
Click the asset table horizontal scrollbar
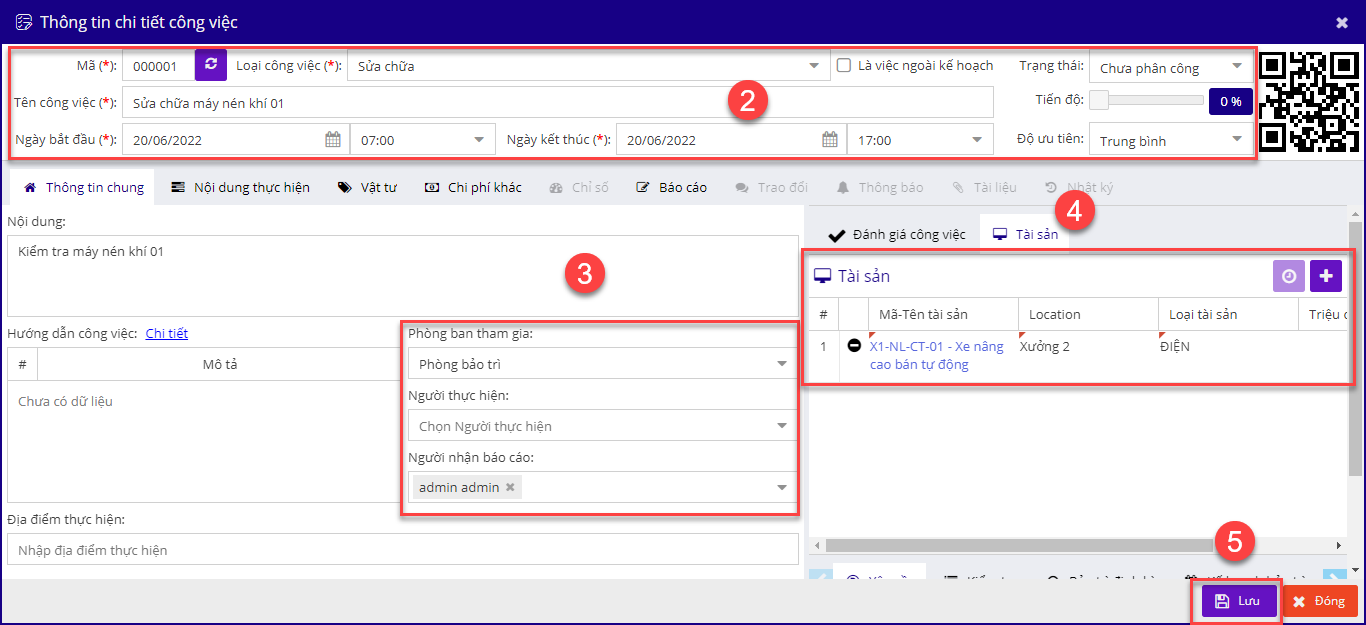tap(1019, 545)
